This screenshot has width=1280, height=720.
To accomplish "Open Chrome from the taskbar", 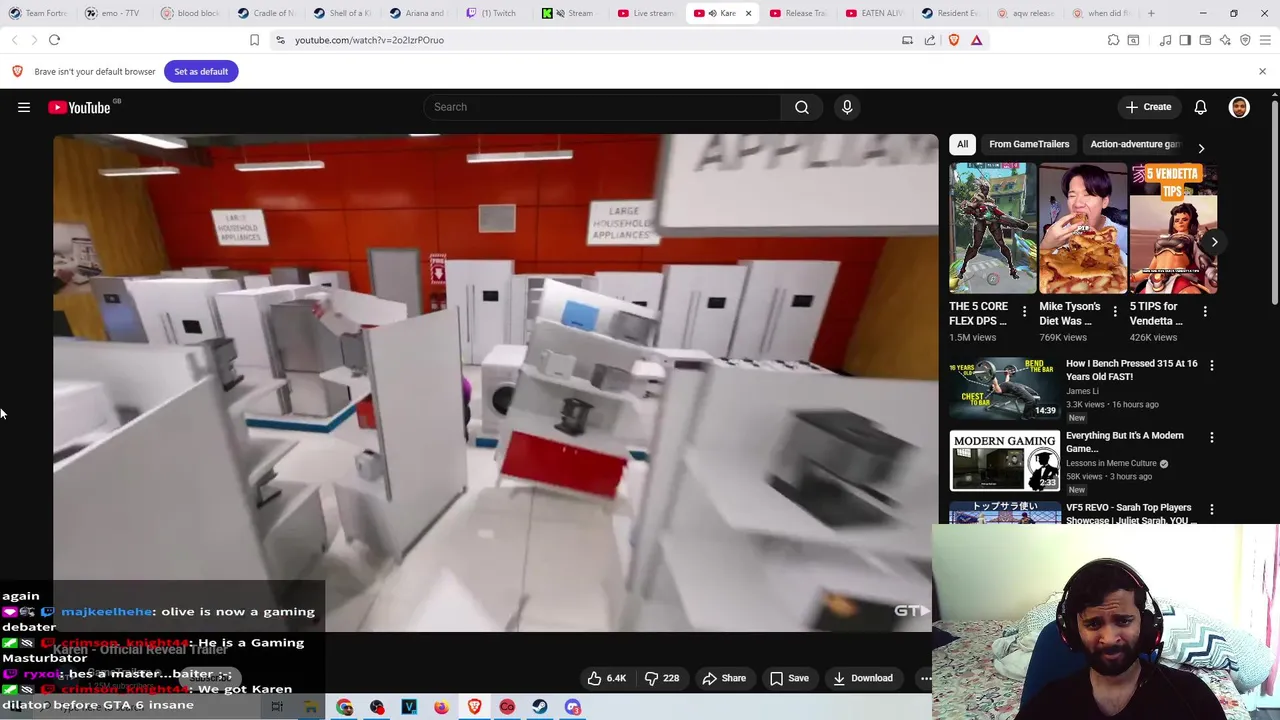I will 344,707.
